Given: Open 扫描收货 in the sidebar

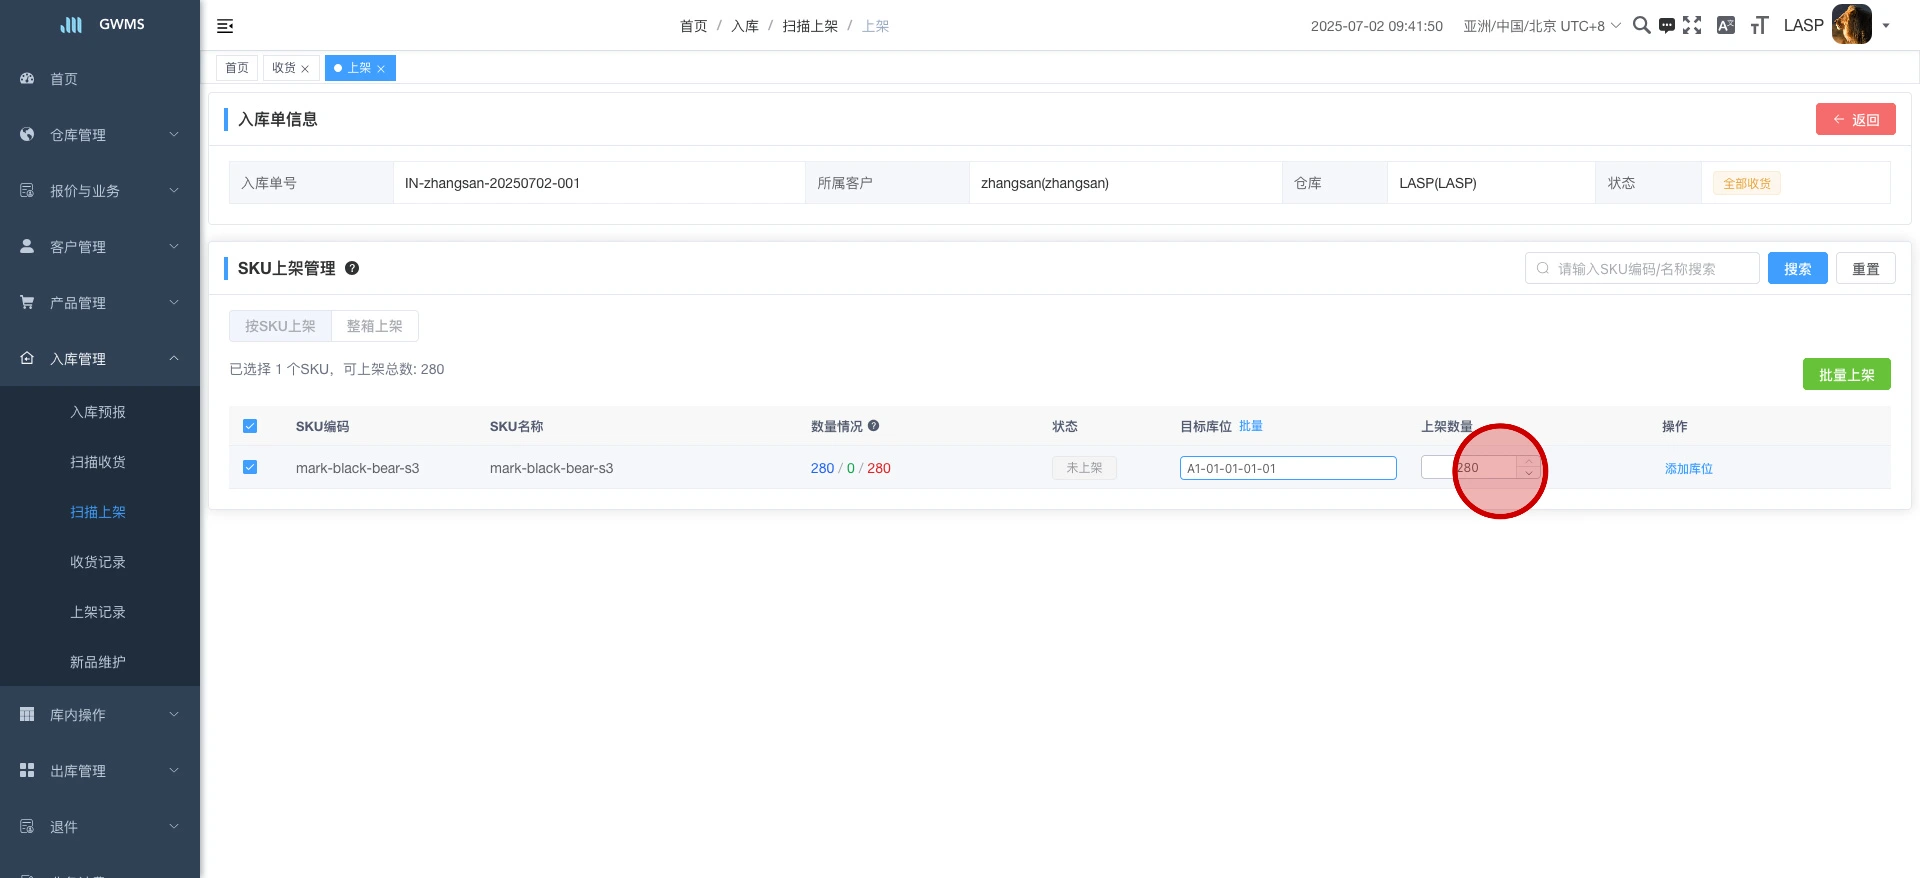Looking at the screenshot, I should pos(98,462).
